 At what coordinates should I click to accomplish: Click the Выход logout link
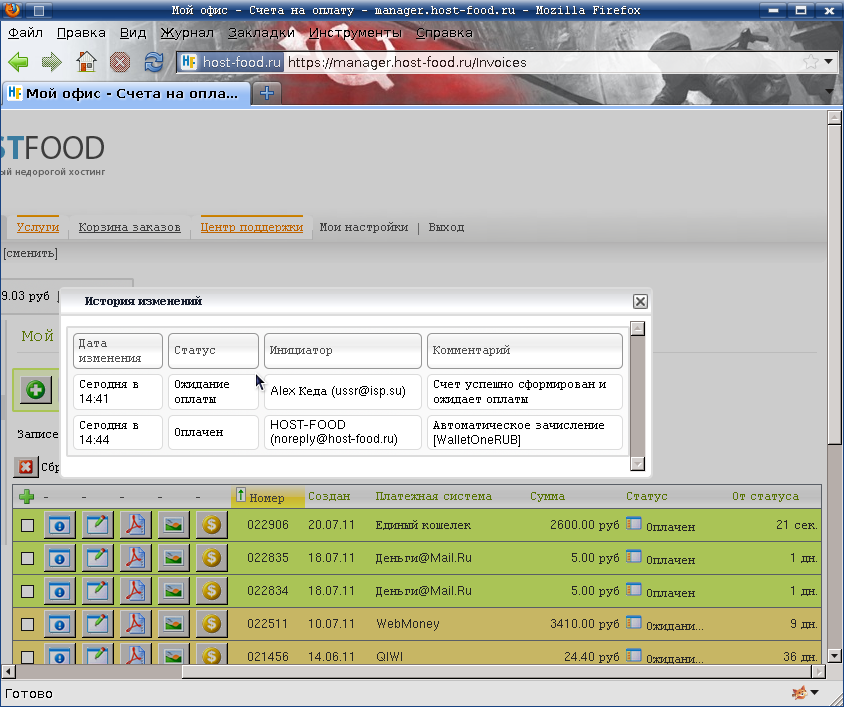click(446, 227)
